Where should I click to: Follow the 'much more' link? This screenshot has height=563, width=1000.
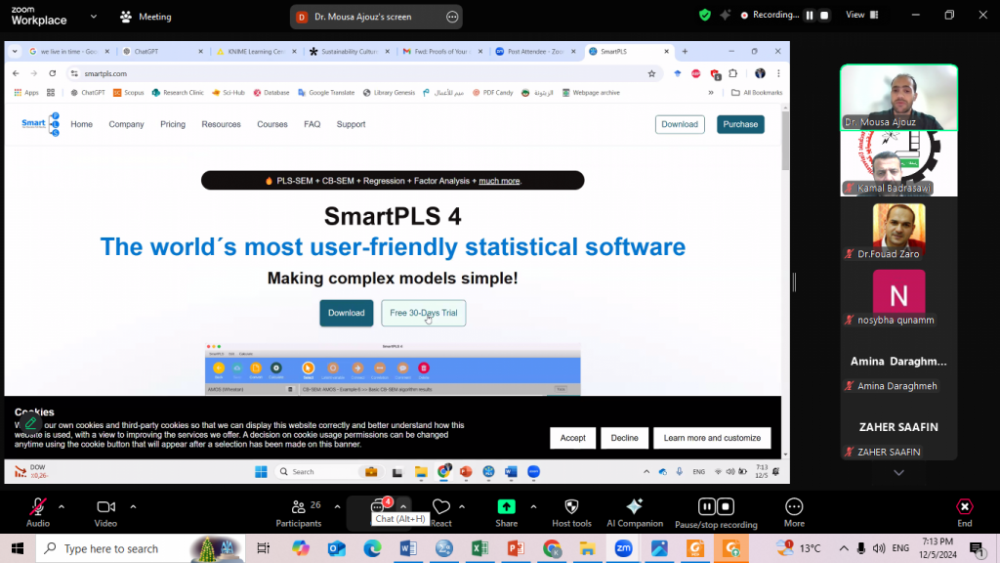499,181
